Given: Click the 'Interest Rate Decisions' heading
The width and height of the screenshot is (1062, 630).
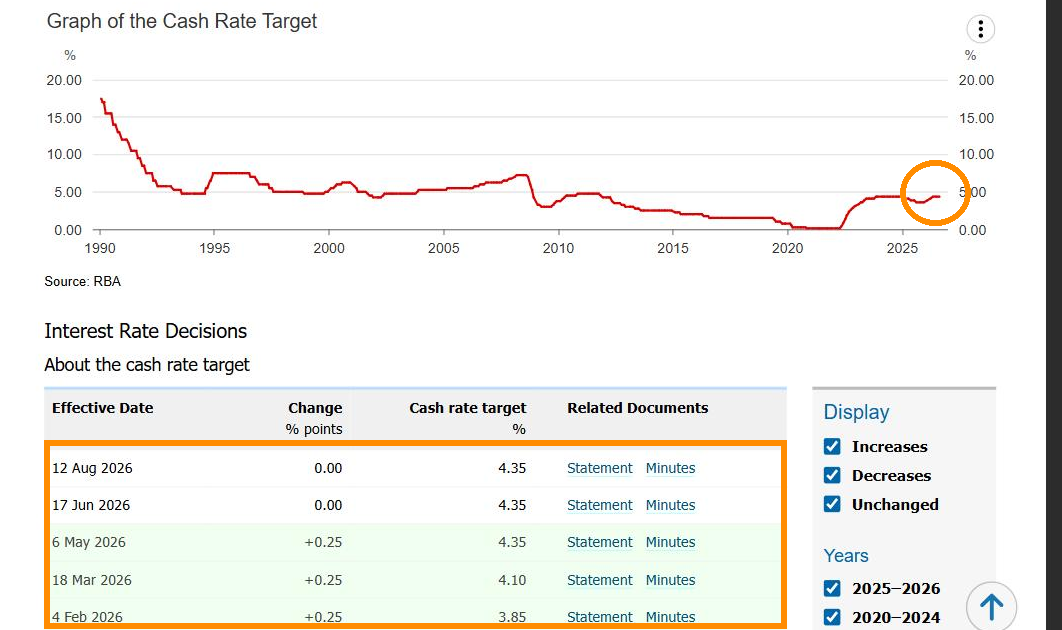Looking at the screenshot, I should point(146,331).
